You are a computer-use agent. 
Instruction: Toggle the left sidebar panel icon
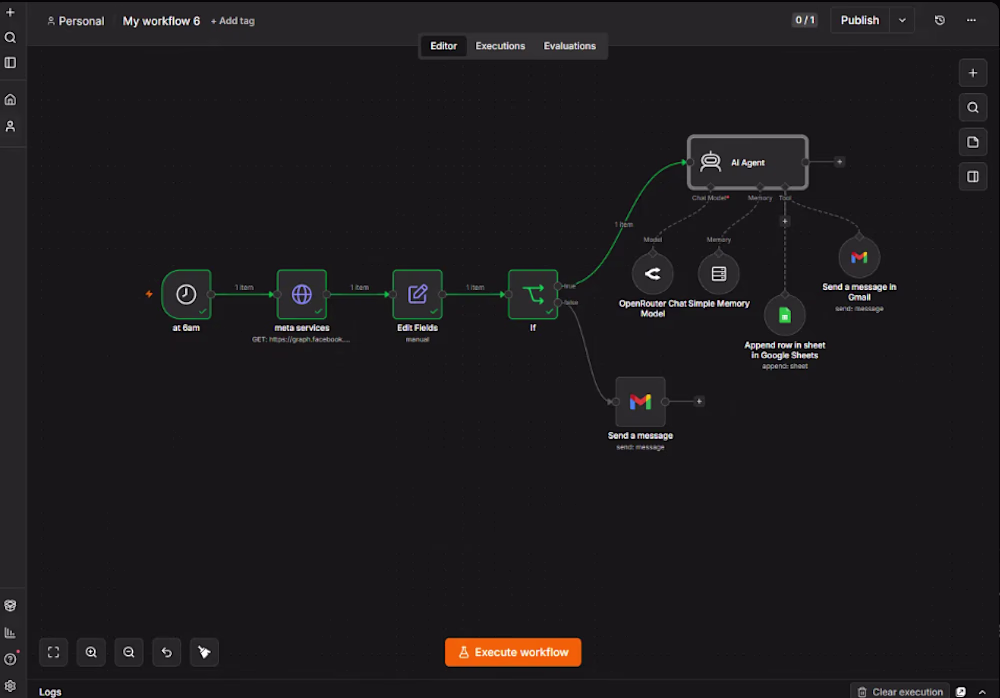10,63
